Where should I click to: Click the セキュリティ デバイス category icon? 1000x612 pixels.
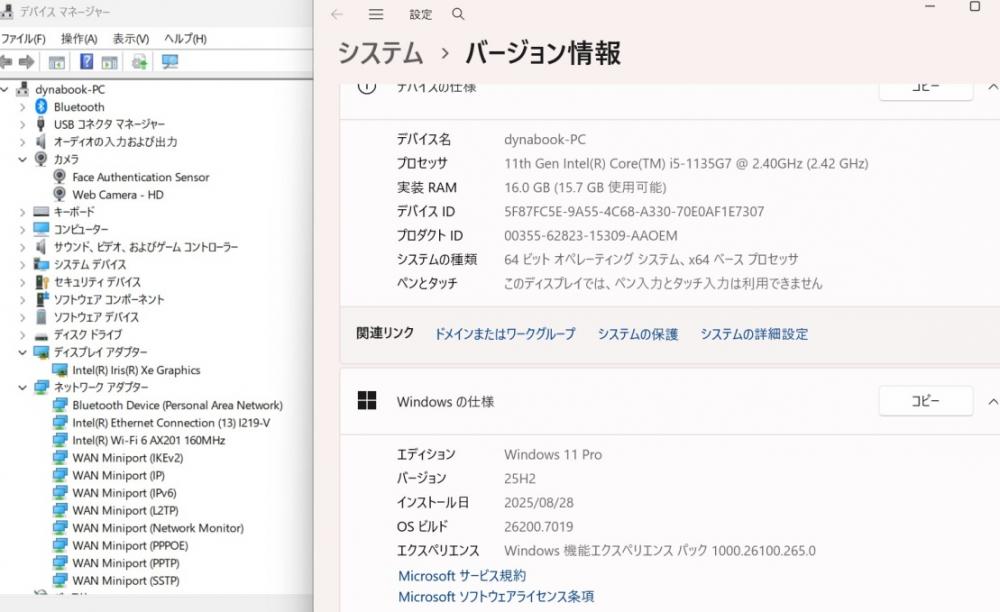coord(42,282)
